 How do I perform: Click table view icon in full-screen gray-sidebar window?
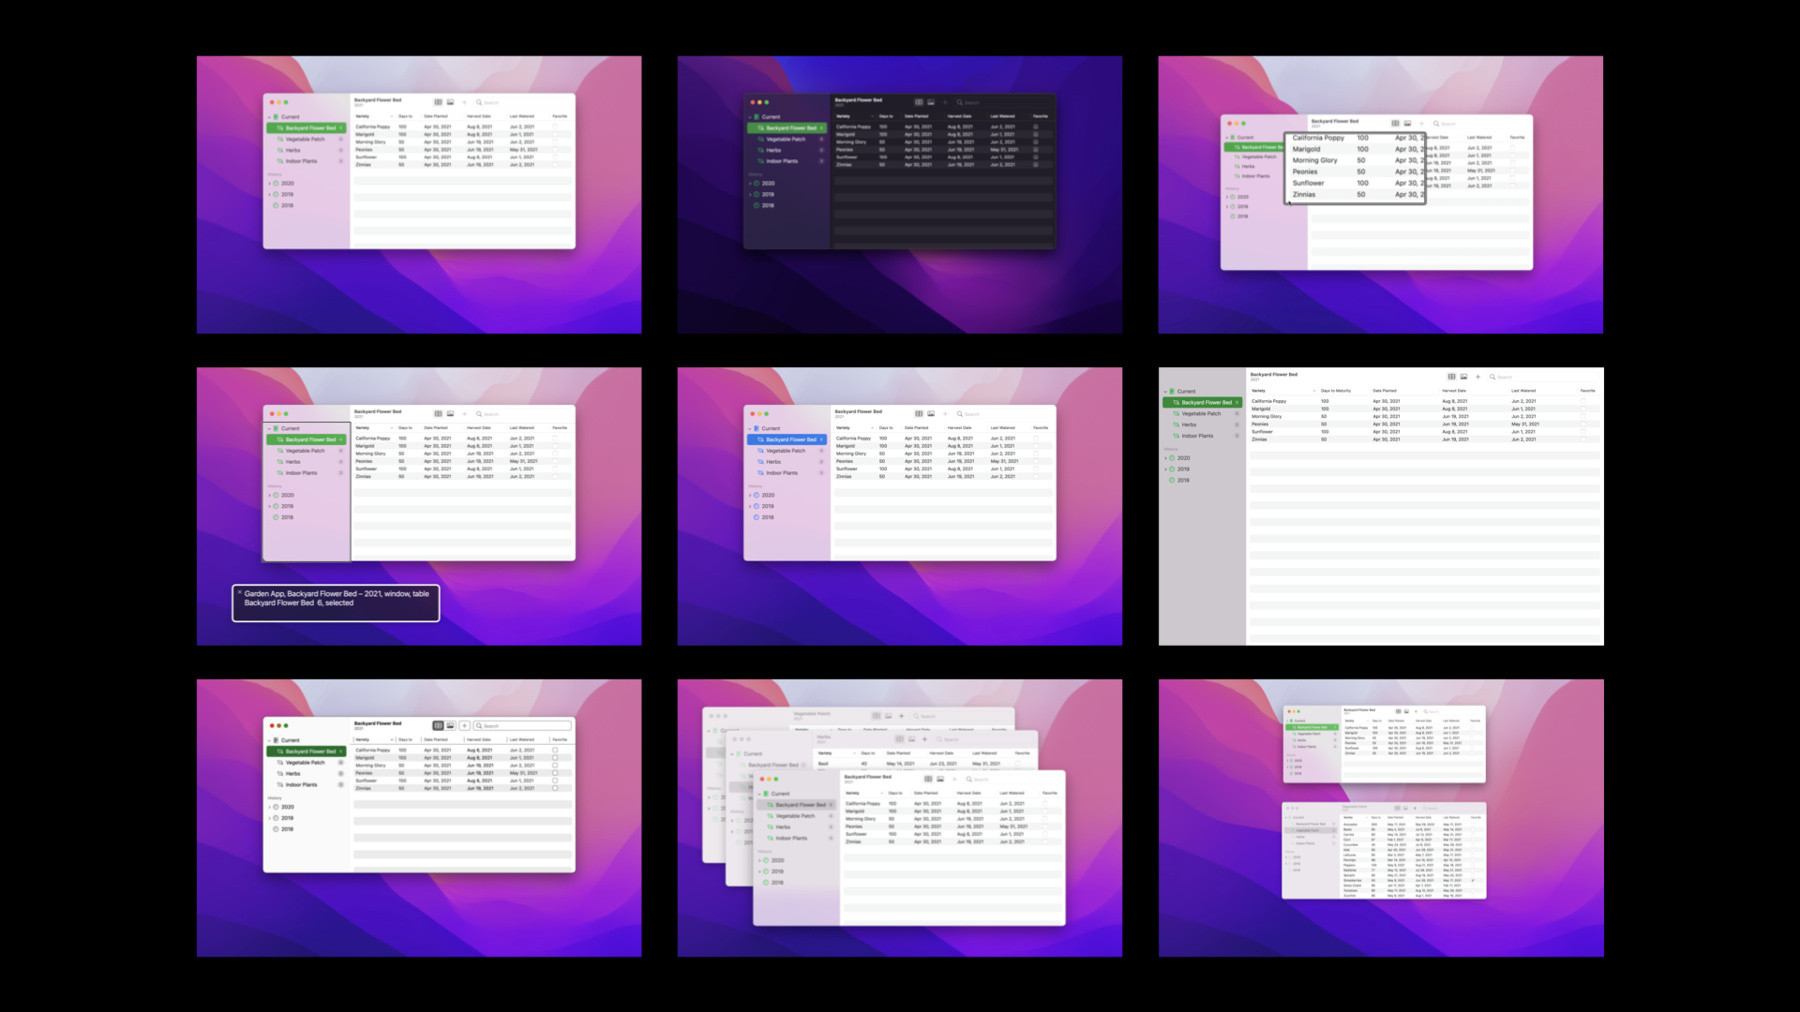pyautogui.click(x=1451, y=377)
